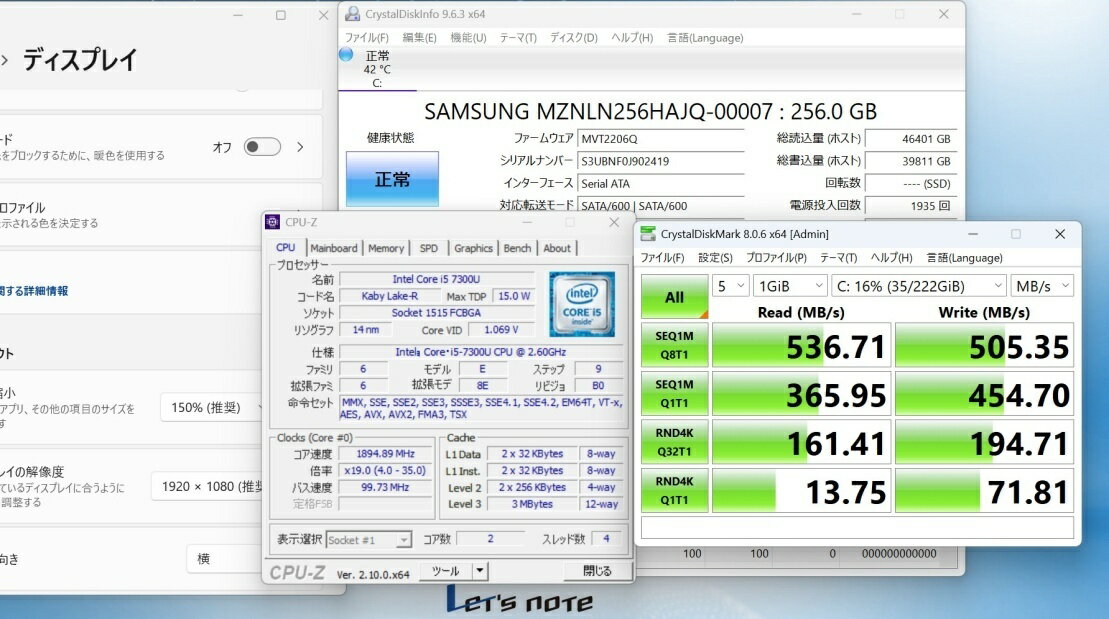Open the 1920 × 1080 resolution dropdown
The width and height of the screenshot is (1109, 619).
[208, 487]
